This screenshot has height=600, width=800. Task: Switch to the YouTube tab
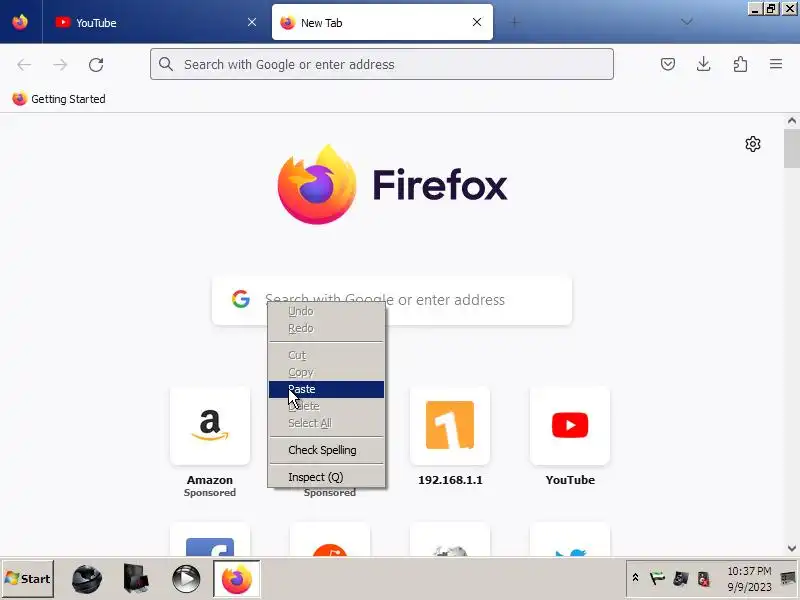tap(153, 22)
